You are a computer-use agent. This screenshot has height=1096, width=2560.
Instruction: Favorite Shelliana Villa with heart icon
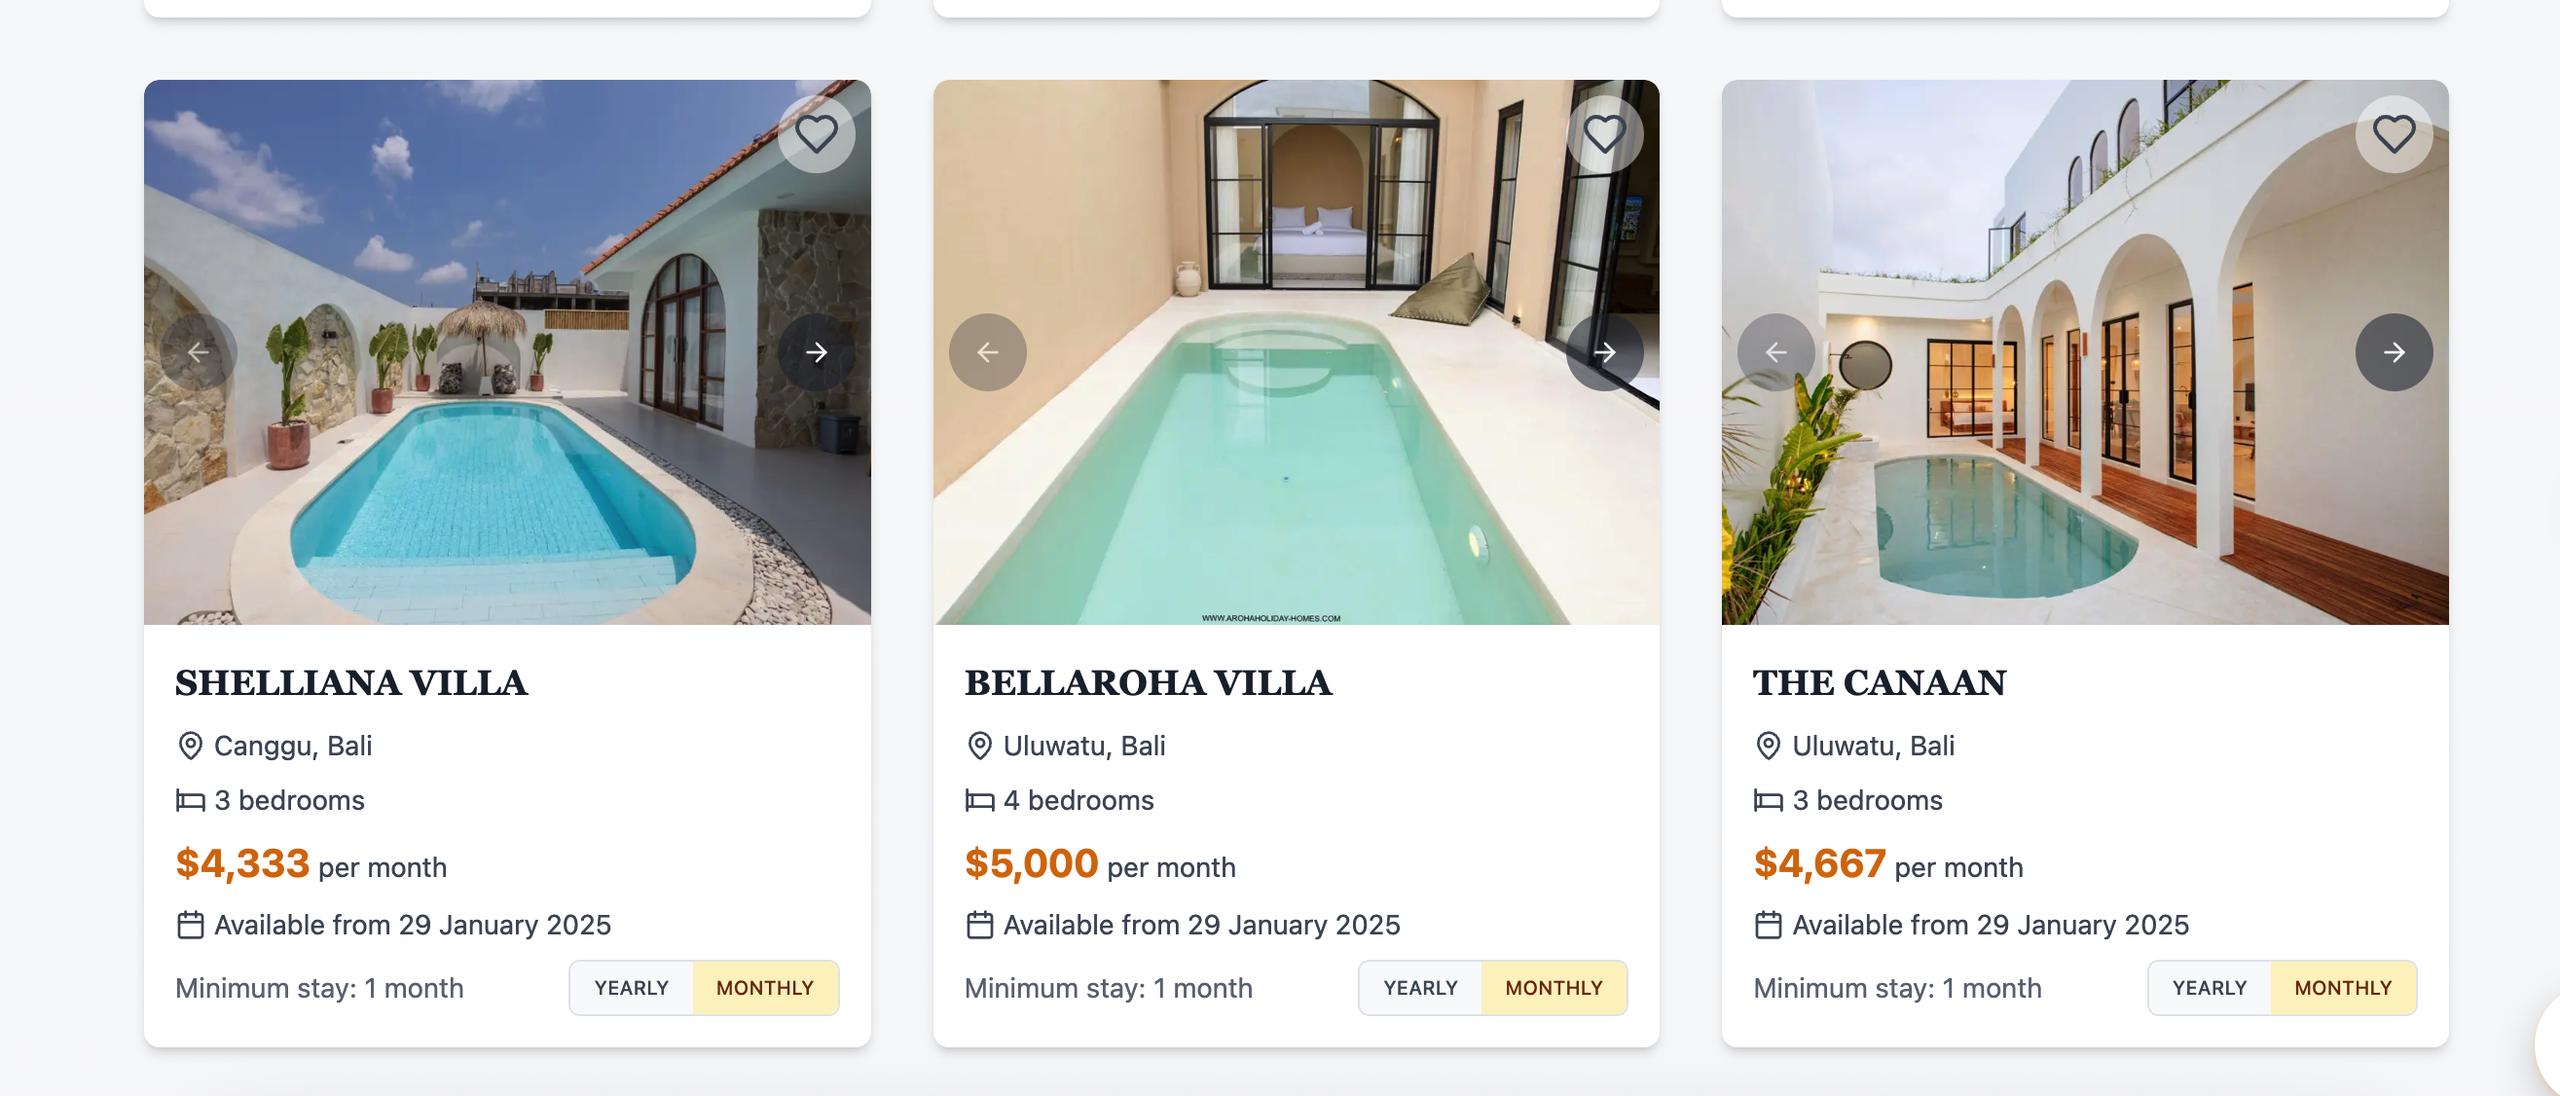pos(816,134)
